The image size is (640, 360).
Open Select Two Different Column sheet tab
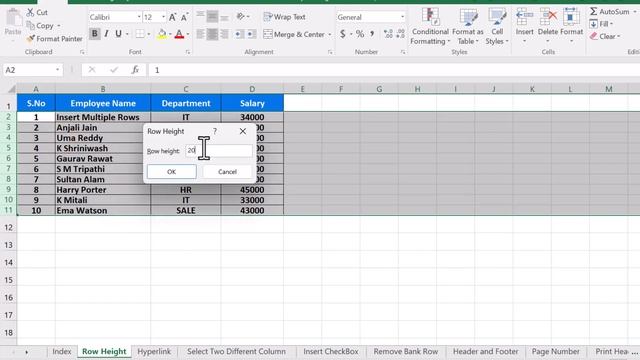[236, 351]
